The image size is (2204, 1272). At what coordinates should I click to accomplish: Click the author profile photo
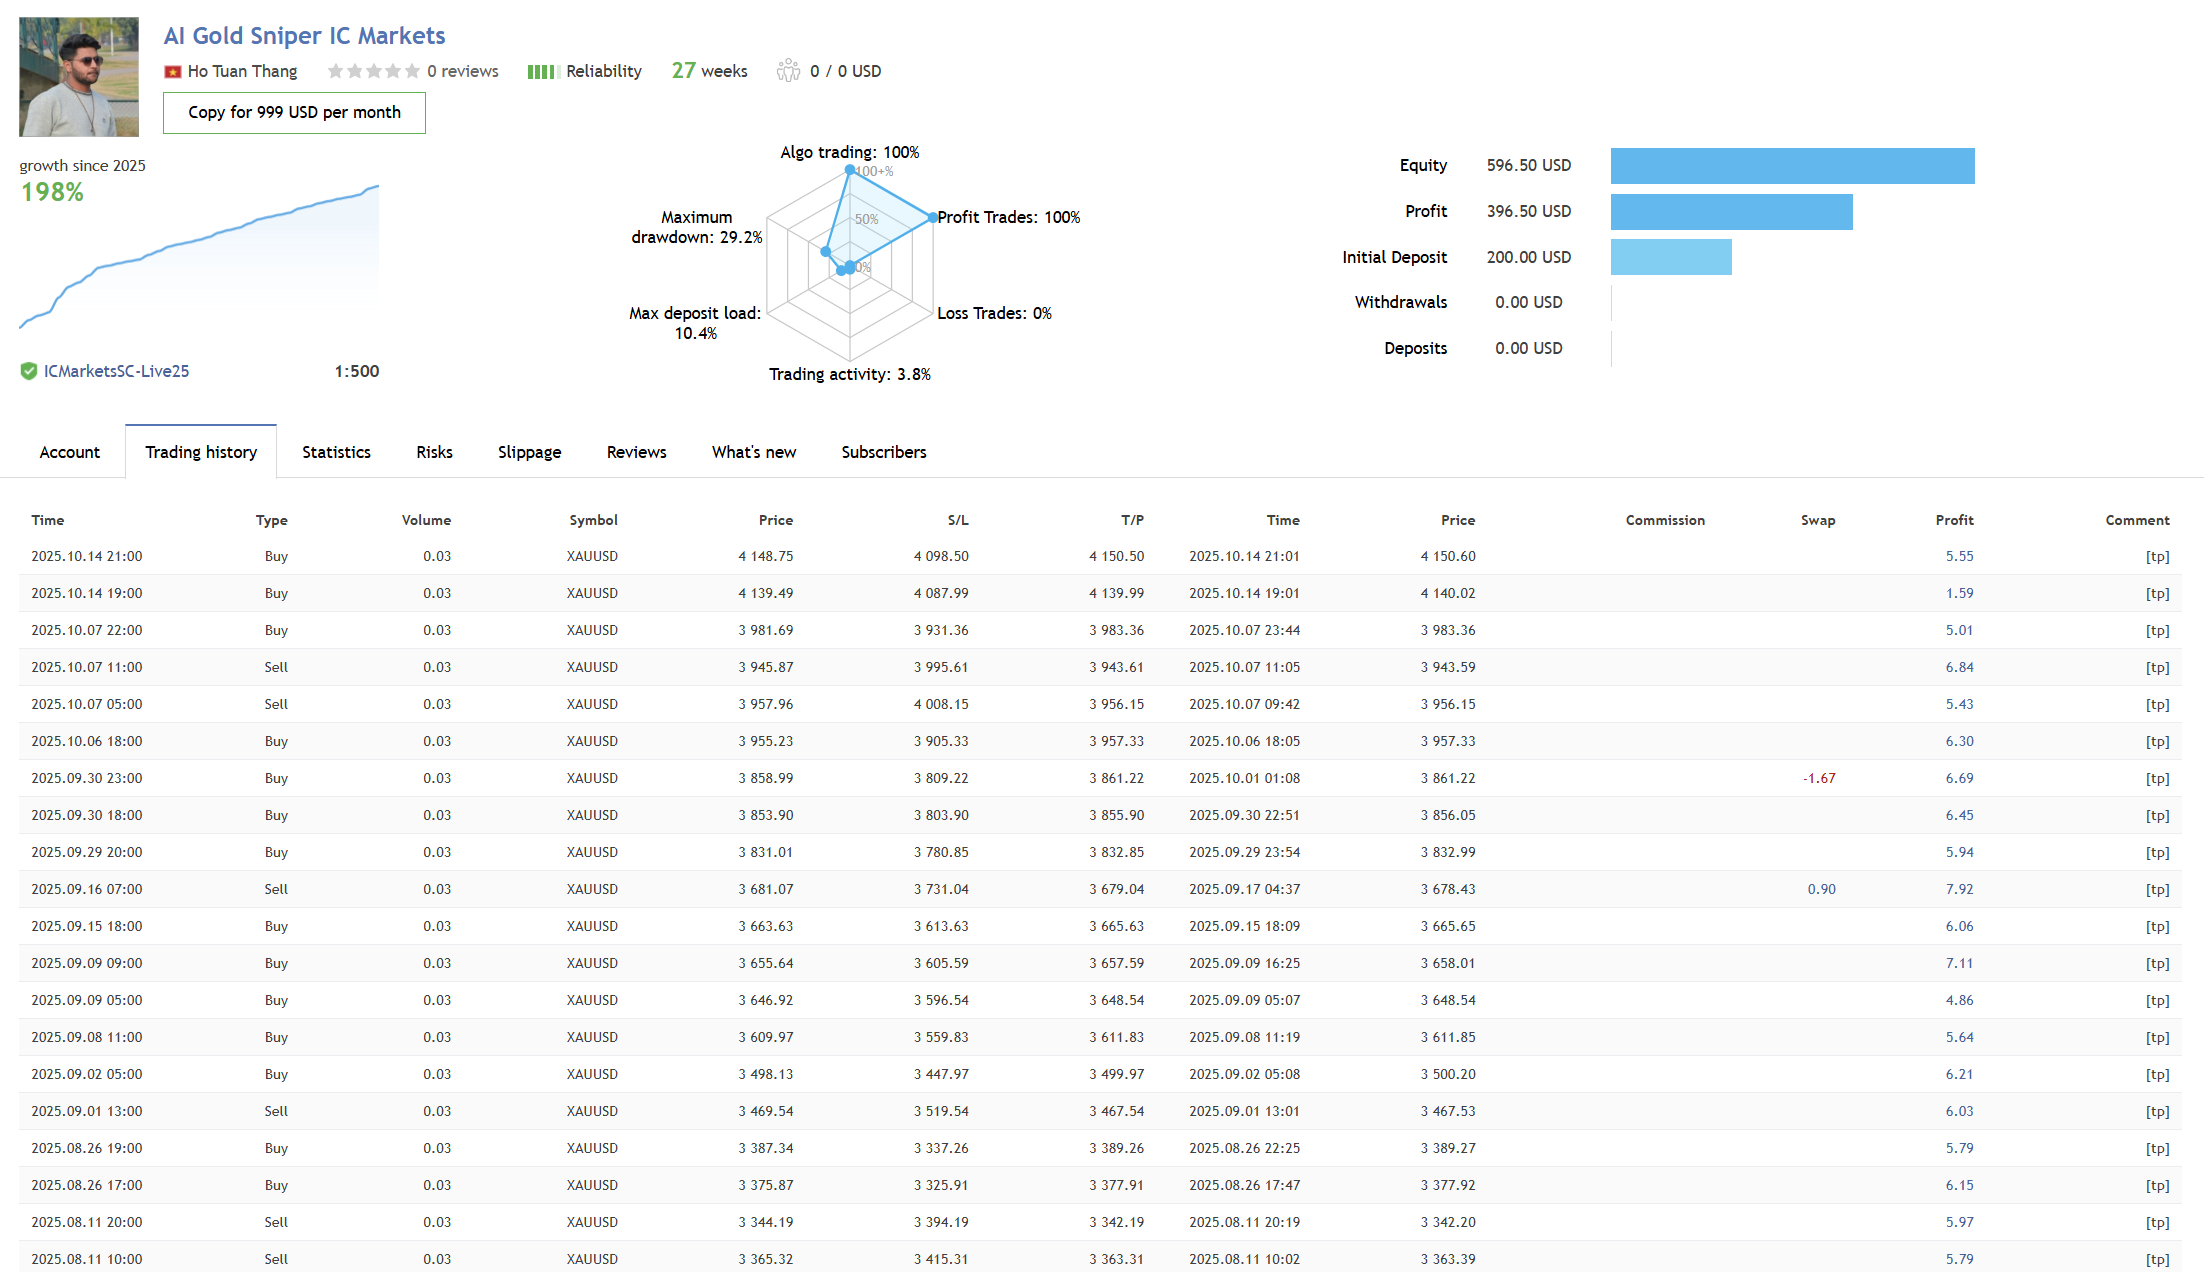tap(79, 77)
